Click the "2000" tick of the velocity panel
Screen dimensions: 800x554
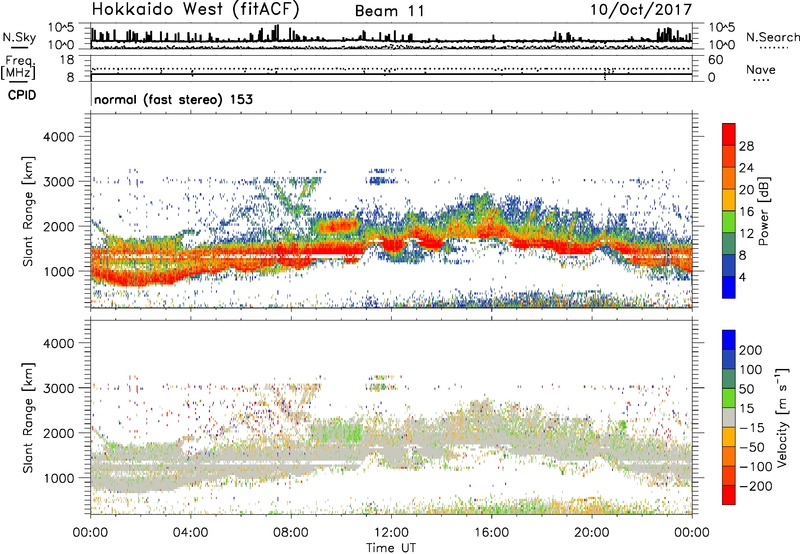coord(59,433)
